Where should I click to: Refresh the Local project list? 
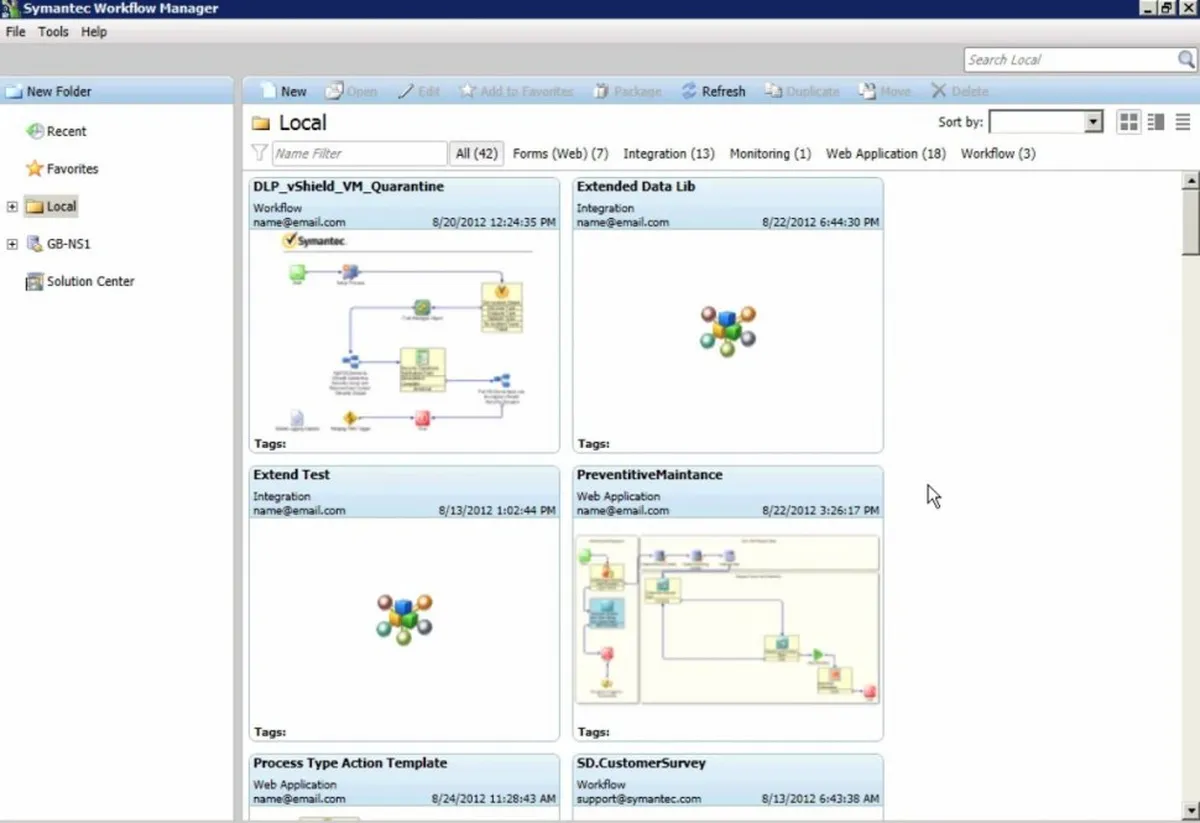click(x=713, y=91)
